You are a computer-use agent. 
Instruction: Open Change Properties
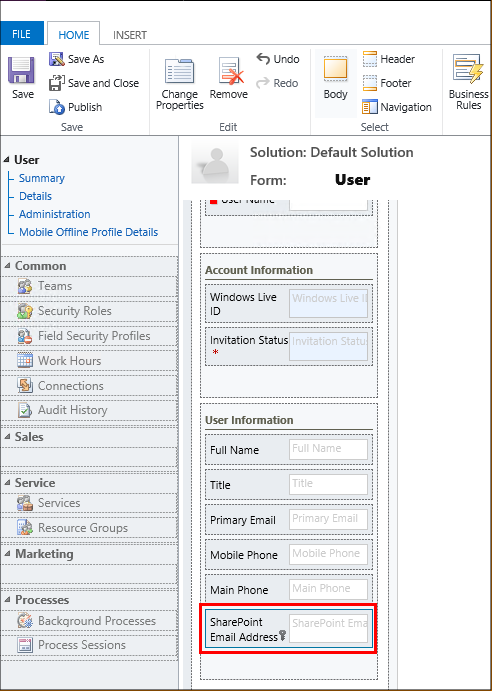[x=179, y=84]
